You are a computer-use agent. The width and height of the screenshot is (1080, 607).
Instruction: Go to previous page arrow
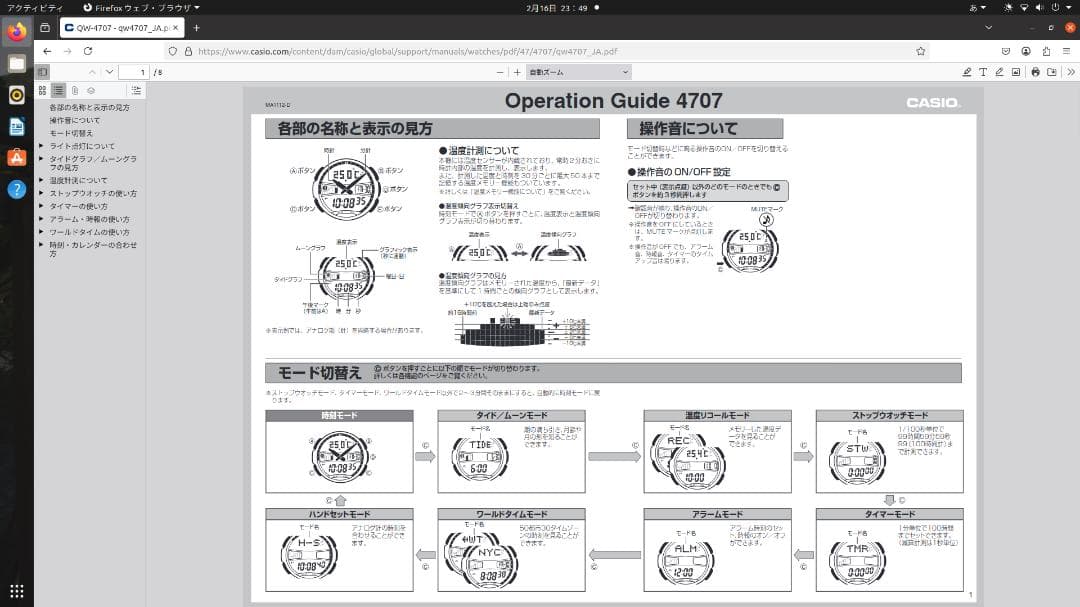92,72
